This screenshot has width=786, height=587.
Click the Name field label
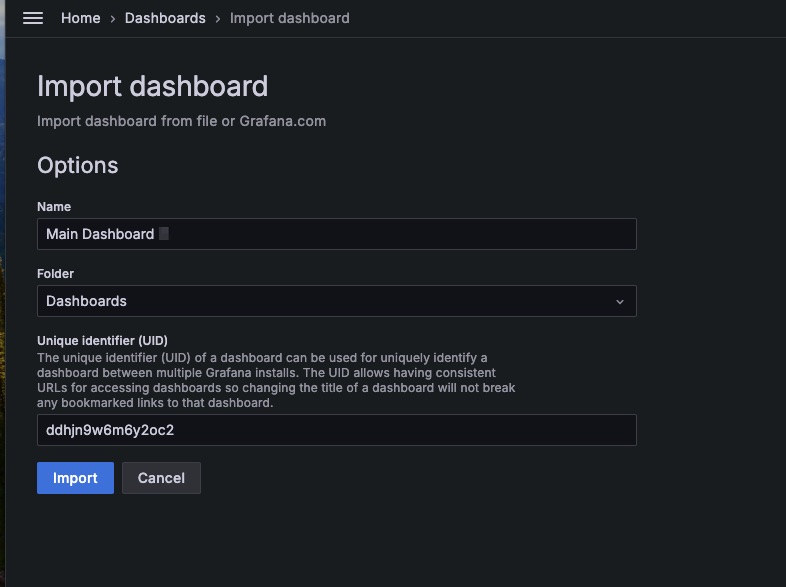[x=54, y=206]
